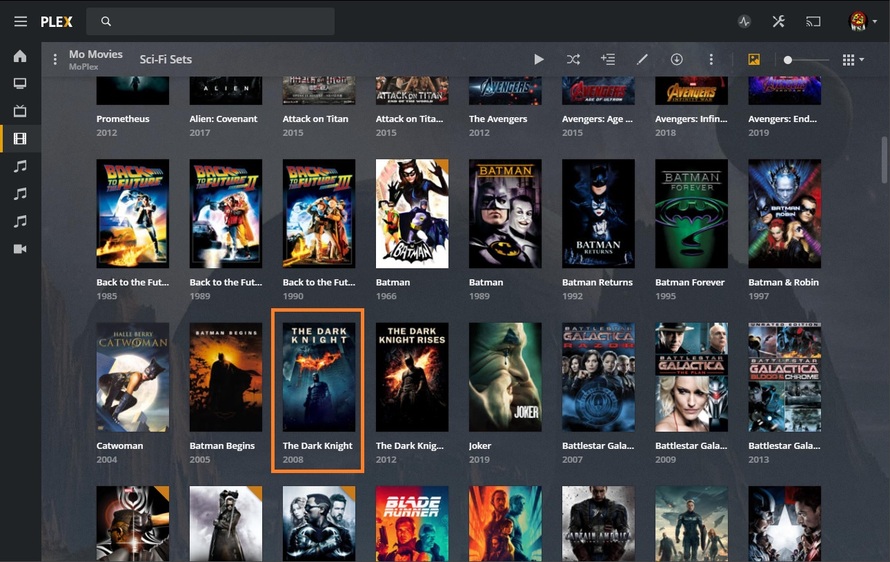Open The Dark Knight 2008 poster
Image resolution: width=890 pixels, height=562 pixels.
(x=319, y=377)
